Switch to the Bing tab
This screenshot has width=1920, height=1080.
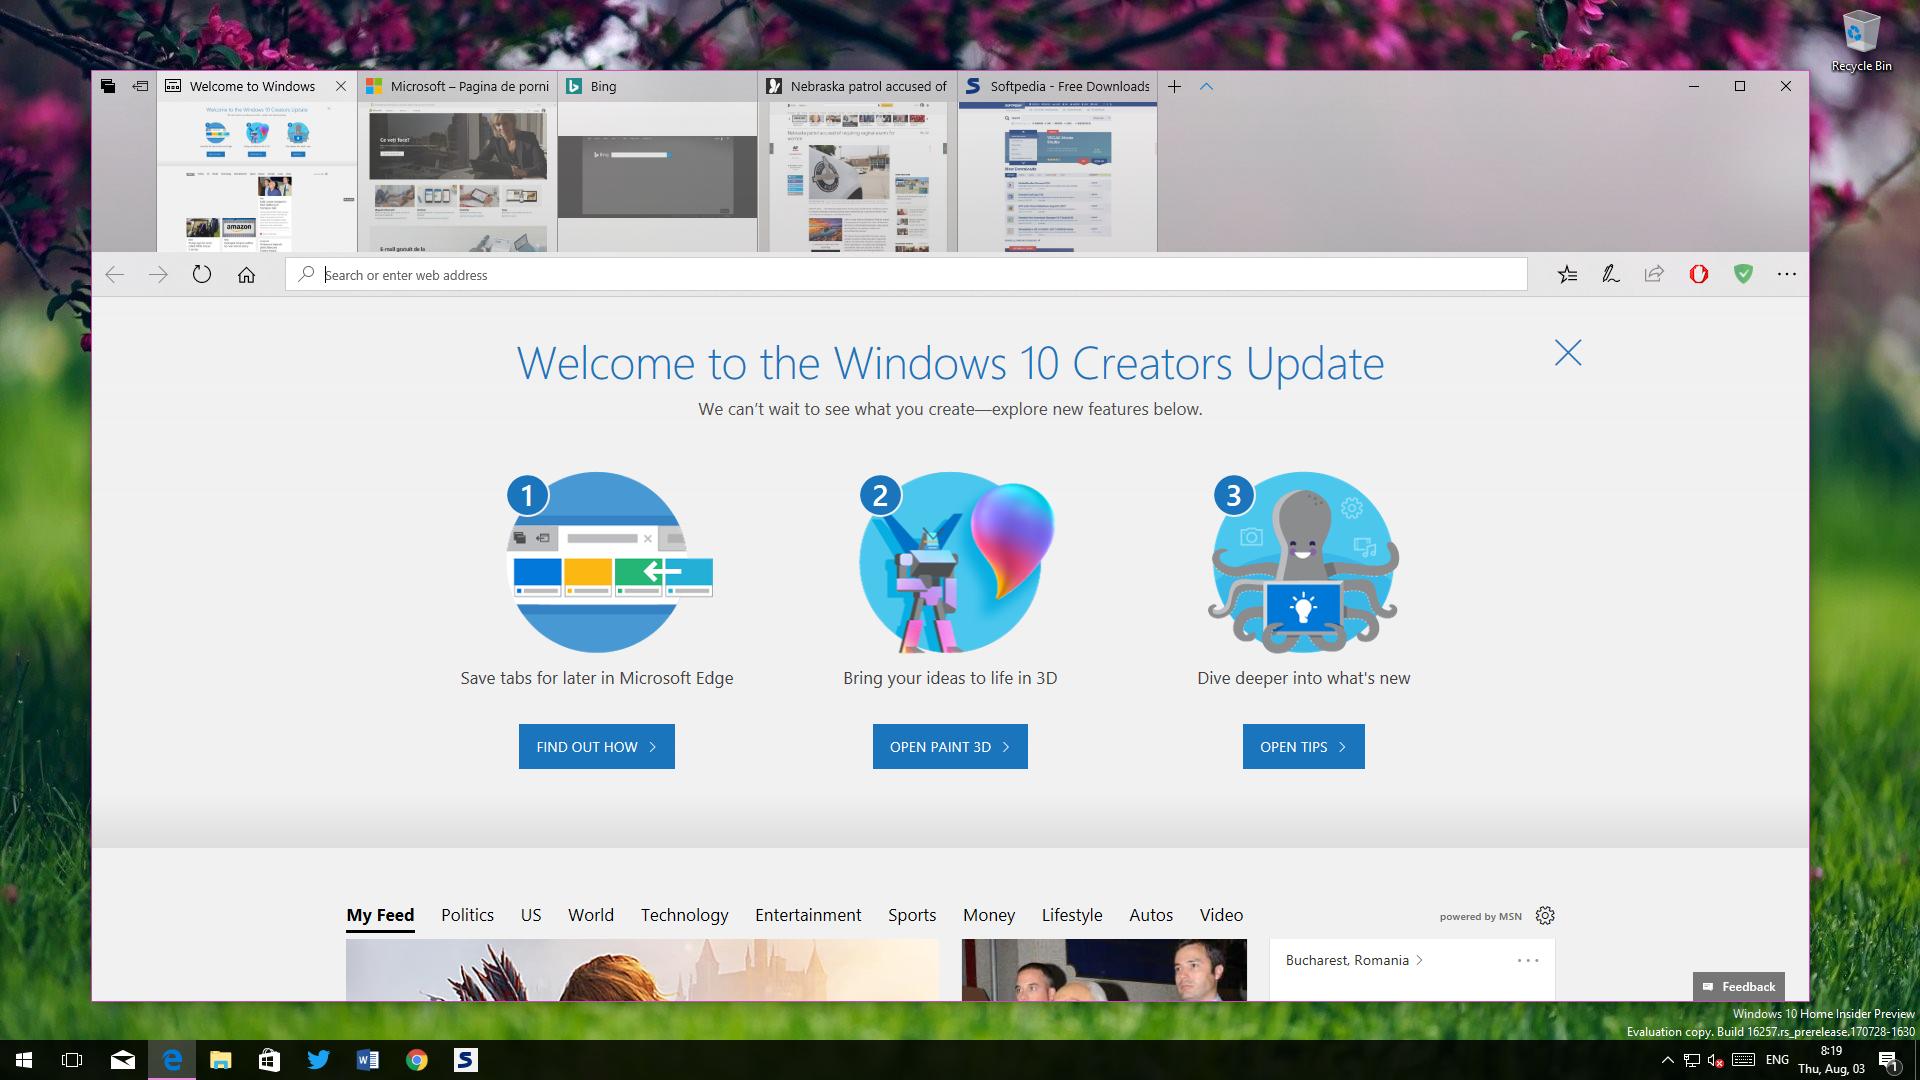pos(658,86)
